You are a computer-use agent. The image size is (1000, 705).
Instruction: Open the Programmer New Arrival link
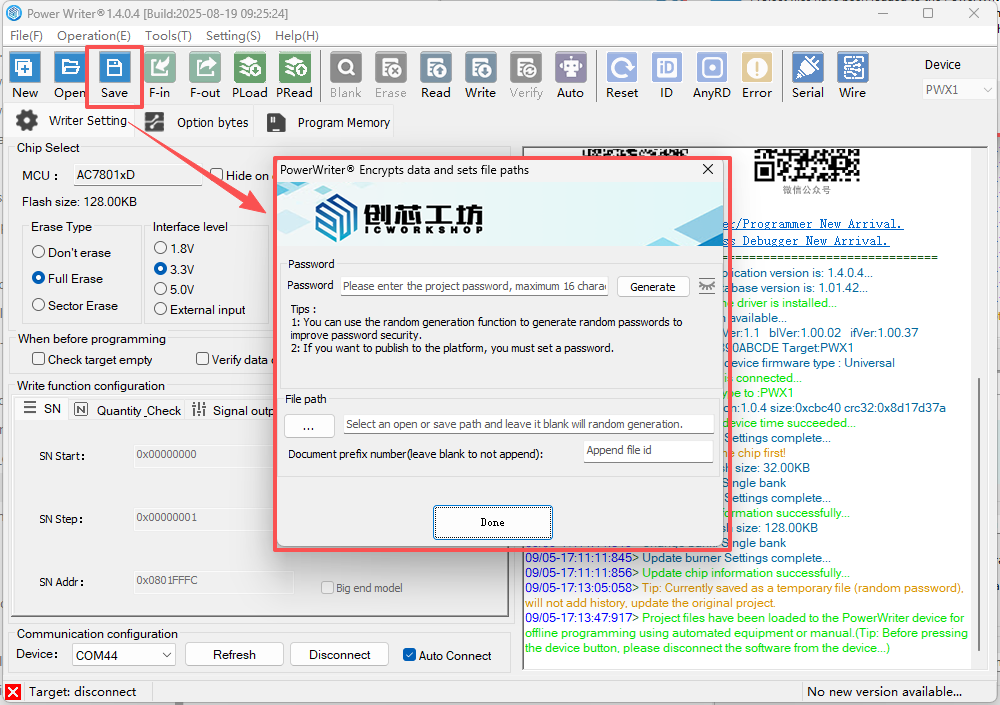click(x=814, y=224)
